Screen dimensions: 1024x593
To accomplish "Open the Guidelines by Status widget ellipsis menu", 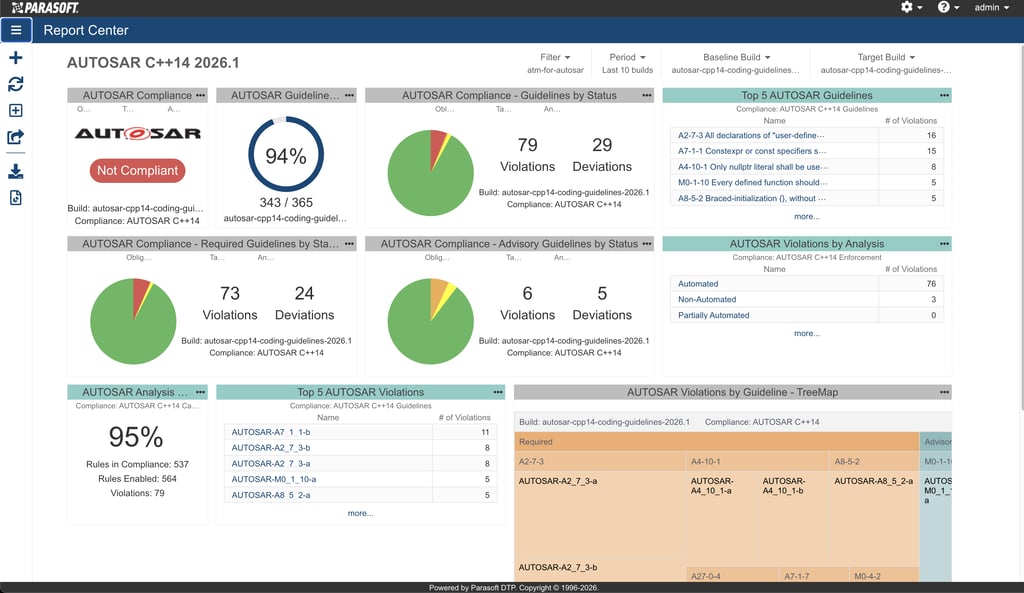I will point(647,95).
